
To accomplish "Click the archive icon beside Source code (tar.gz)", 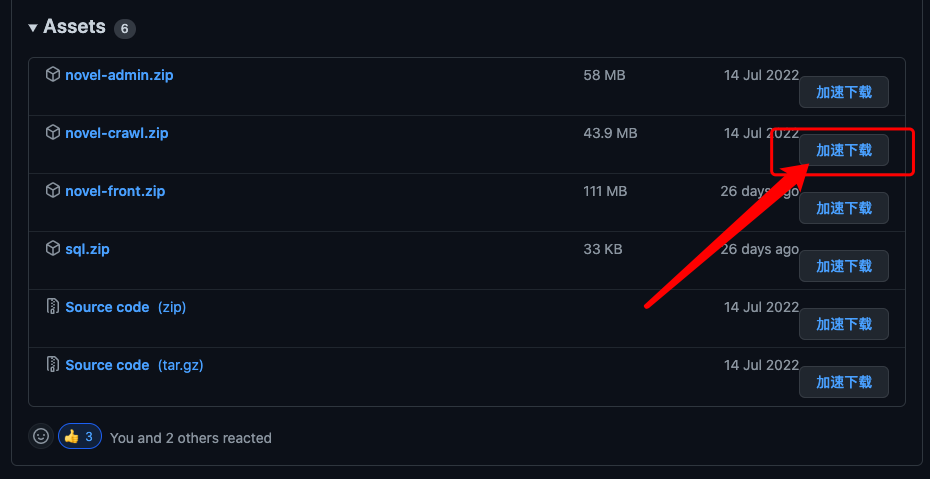I will point(53,365).
